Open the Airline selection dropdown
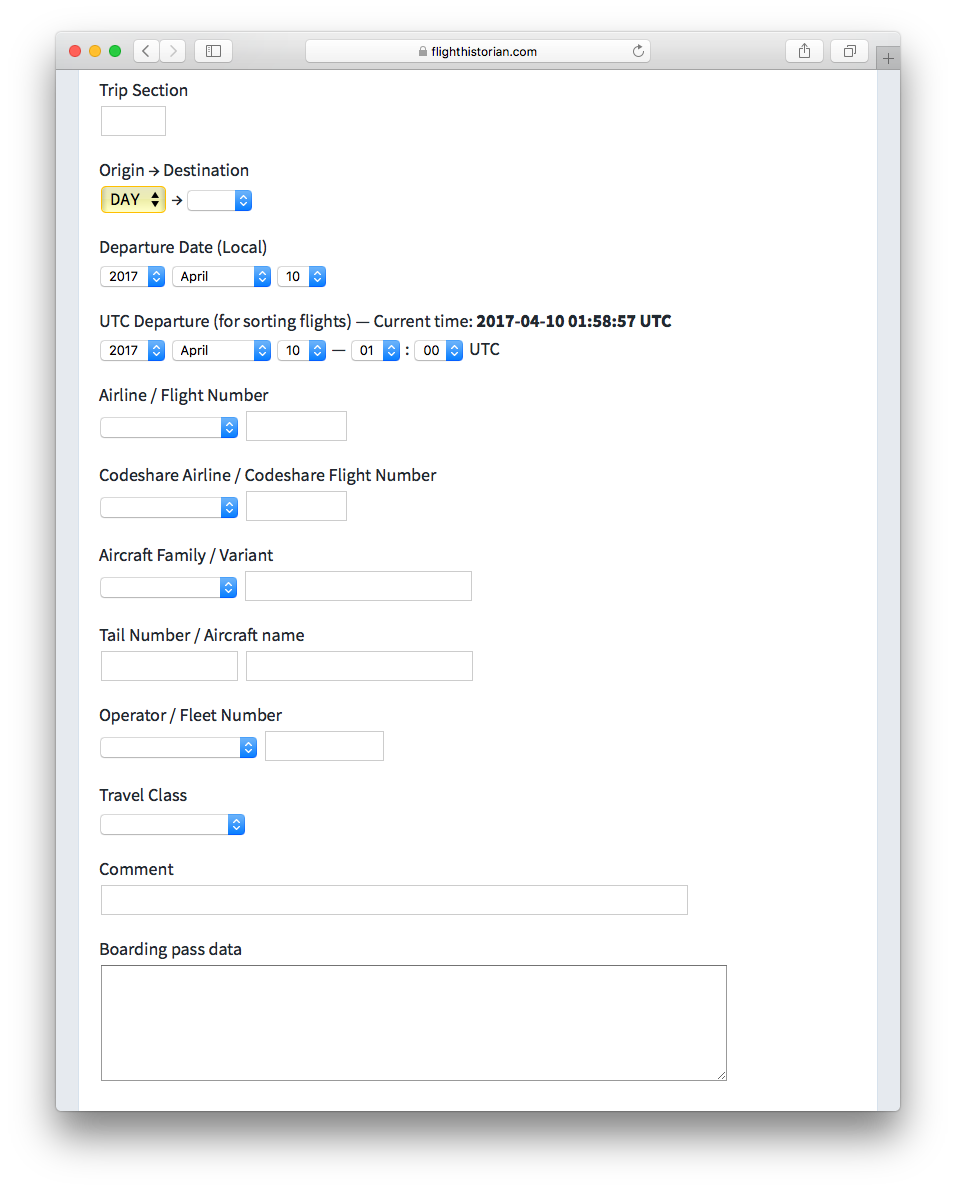The height and width of the screenshot is (1191, 956). tap(169, 426)
